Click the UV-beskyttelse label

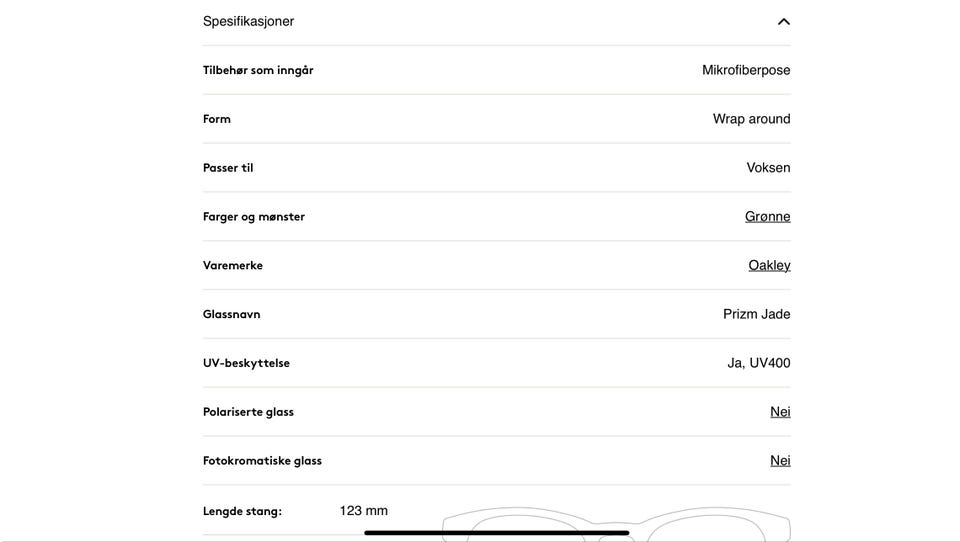246,363
